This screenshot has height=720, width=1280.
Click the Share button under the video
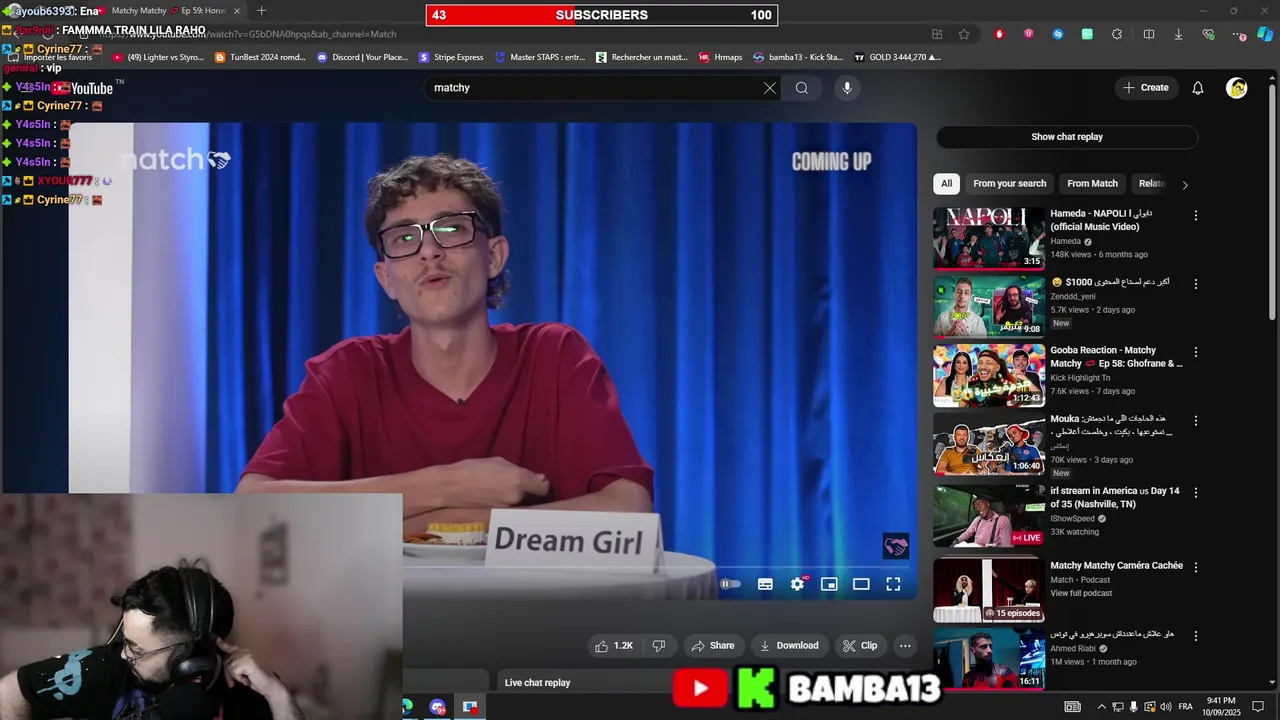(x=713, y=646)
